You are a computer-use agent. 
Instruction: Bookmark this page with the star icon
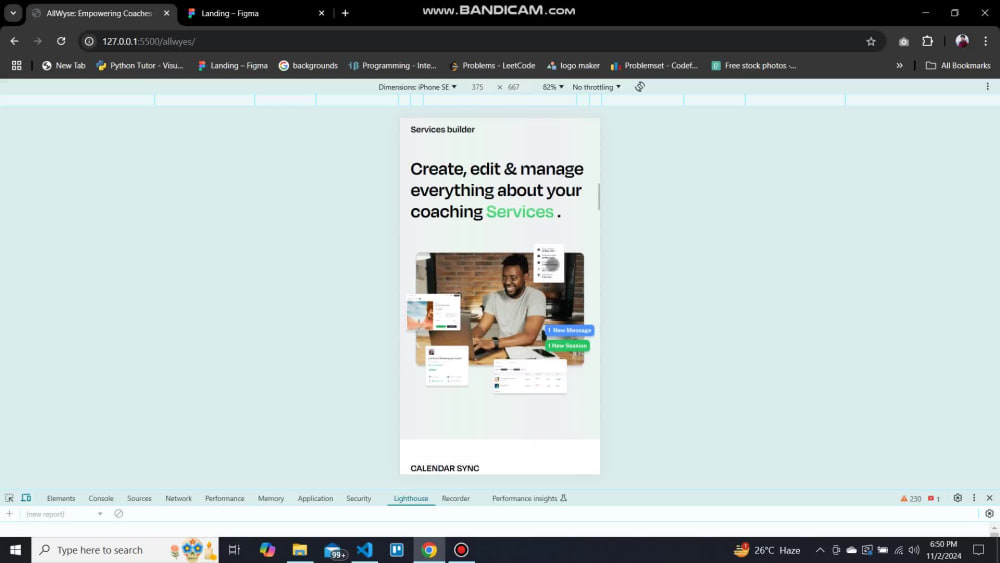tap(871, 41)
